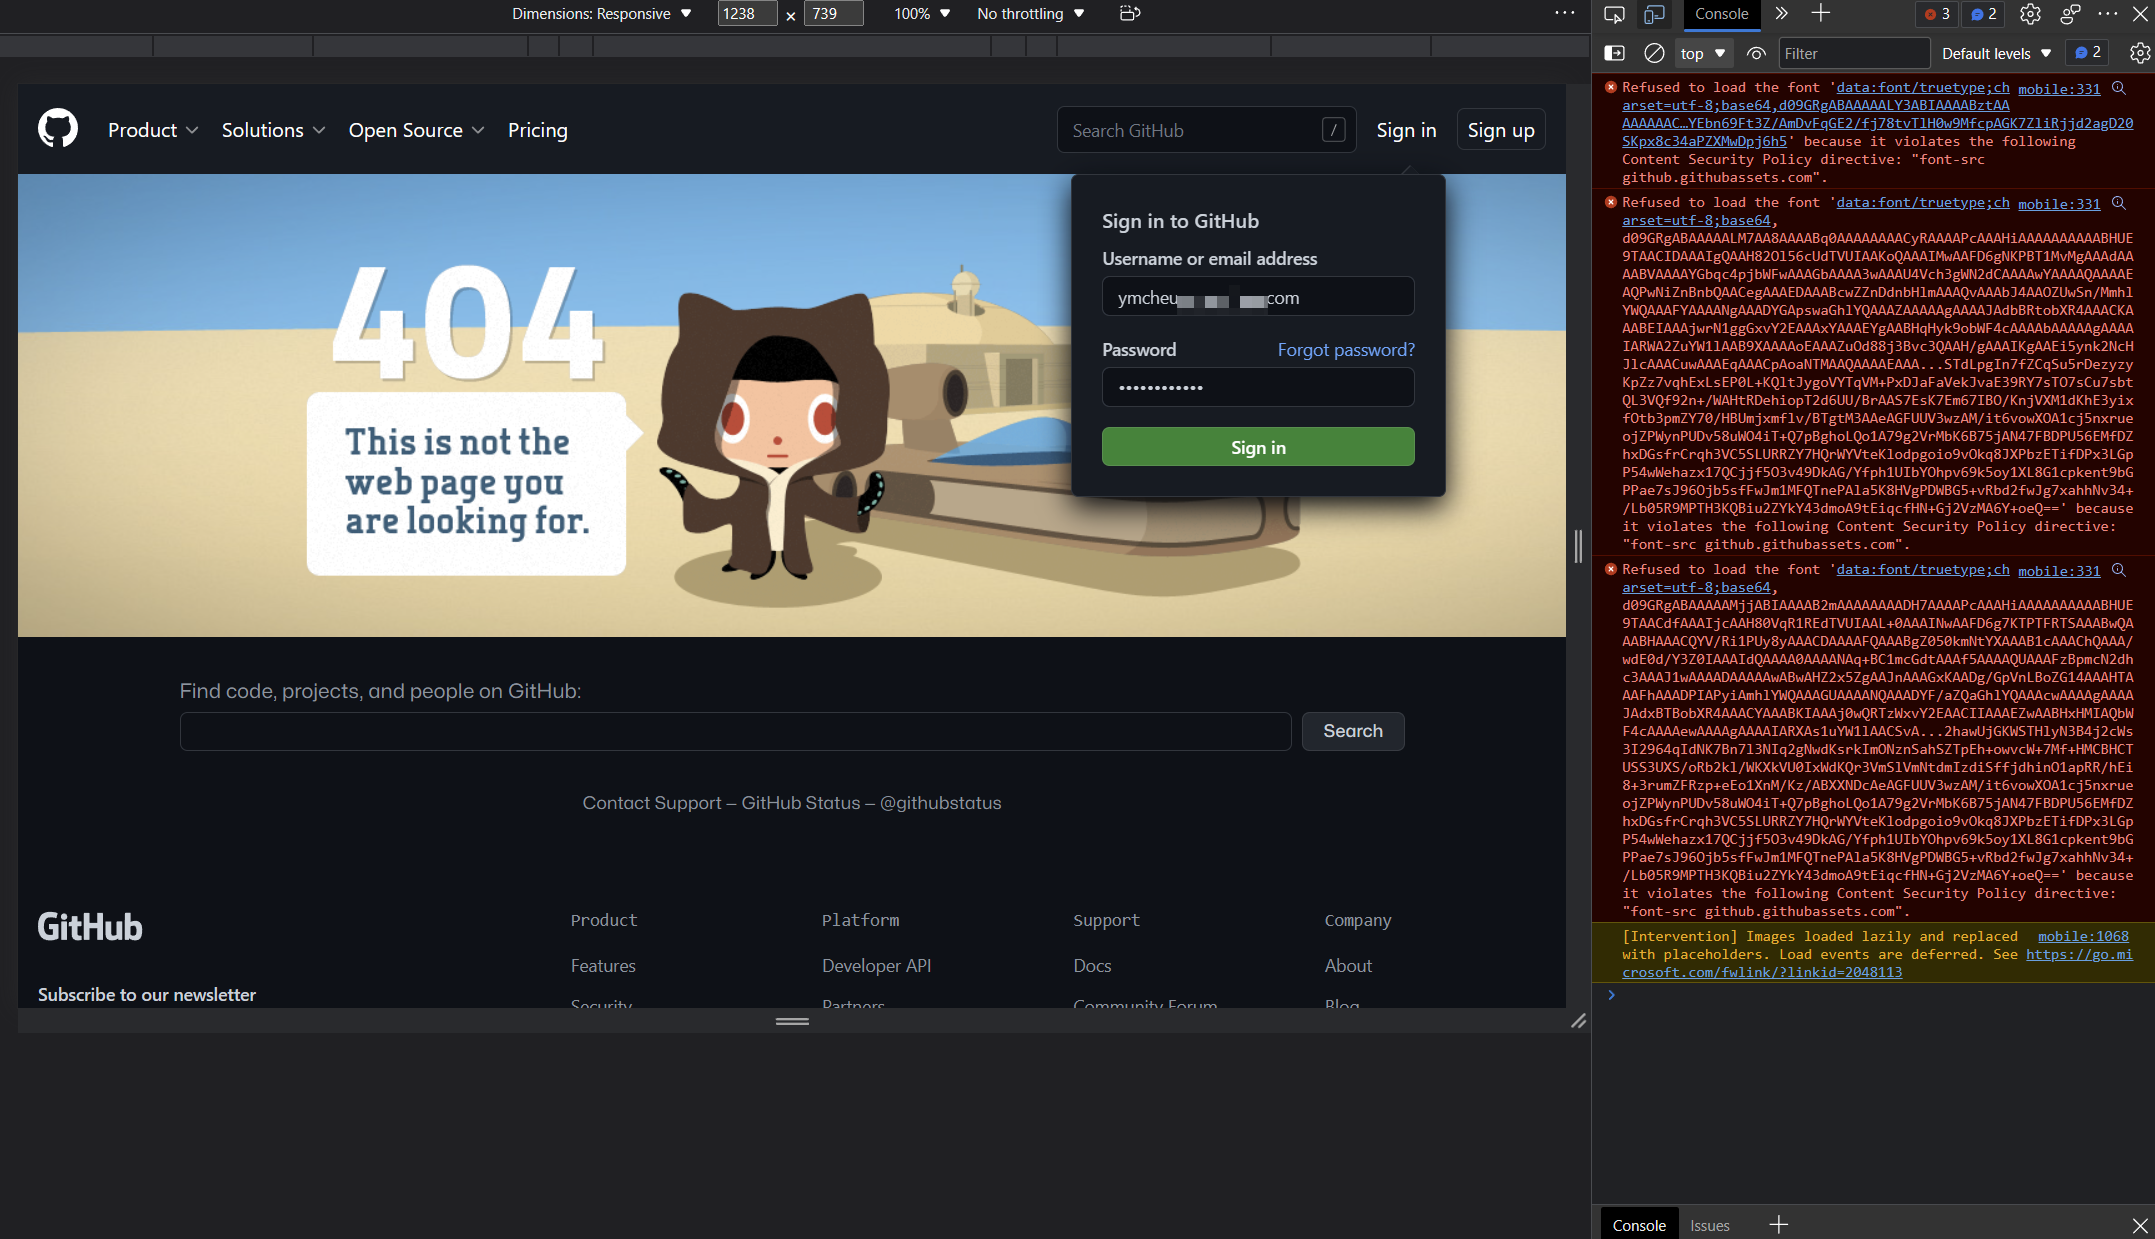The image size is (2155, 1239).
Task: Expand the Solutions navigation dropdown
Action: click(x=273, y=130)
